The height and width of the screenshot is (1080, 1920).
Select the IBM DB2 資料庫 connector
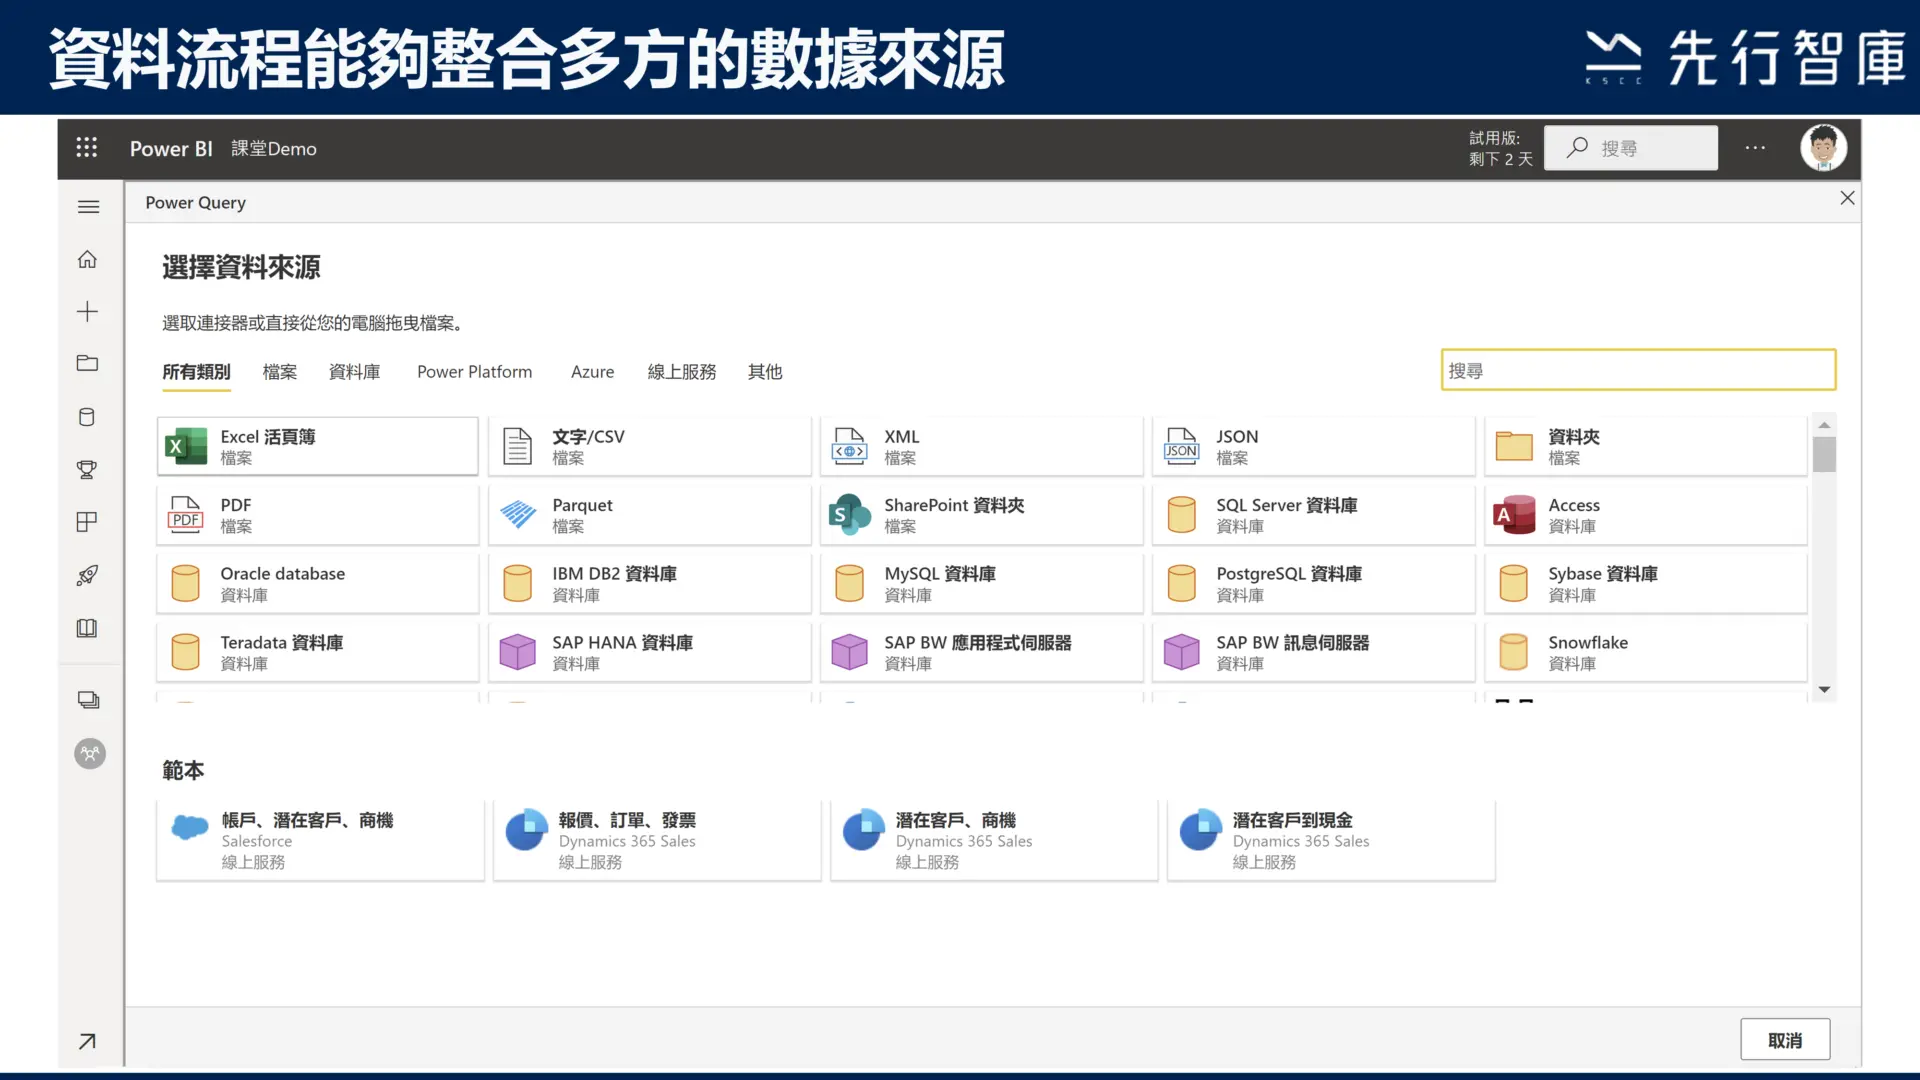click(650, 583)
